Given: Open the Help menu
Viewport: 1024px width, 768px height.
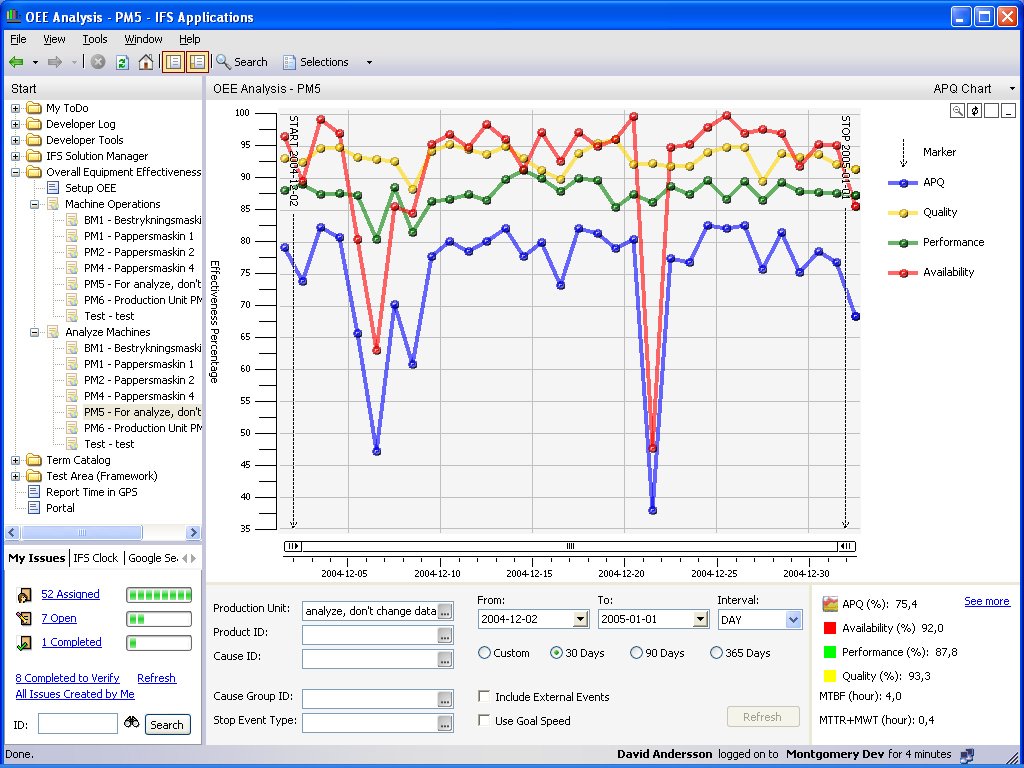Looking at the screenshot, I should (189, 39).
